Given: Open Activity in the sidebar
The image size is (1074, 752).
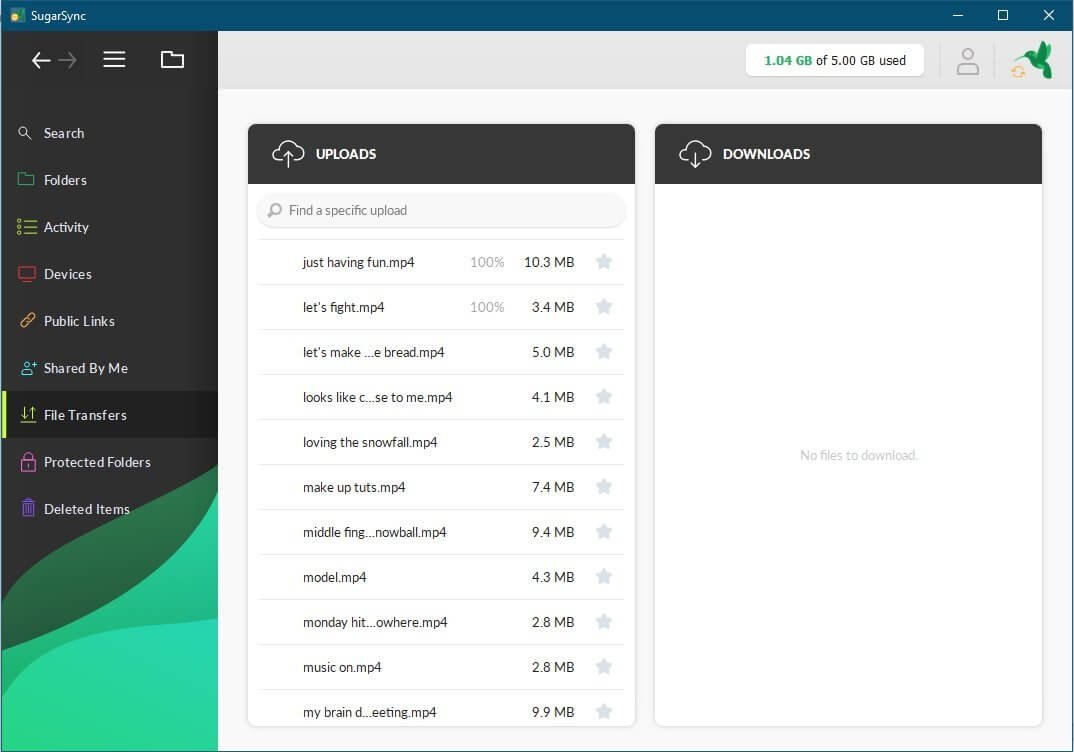Looking at the screenshot, I should coord(110,227).
